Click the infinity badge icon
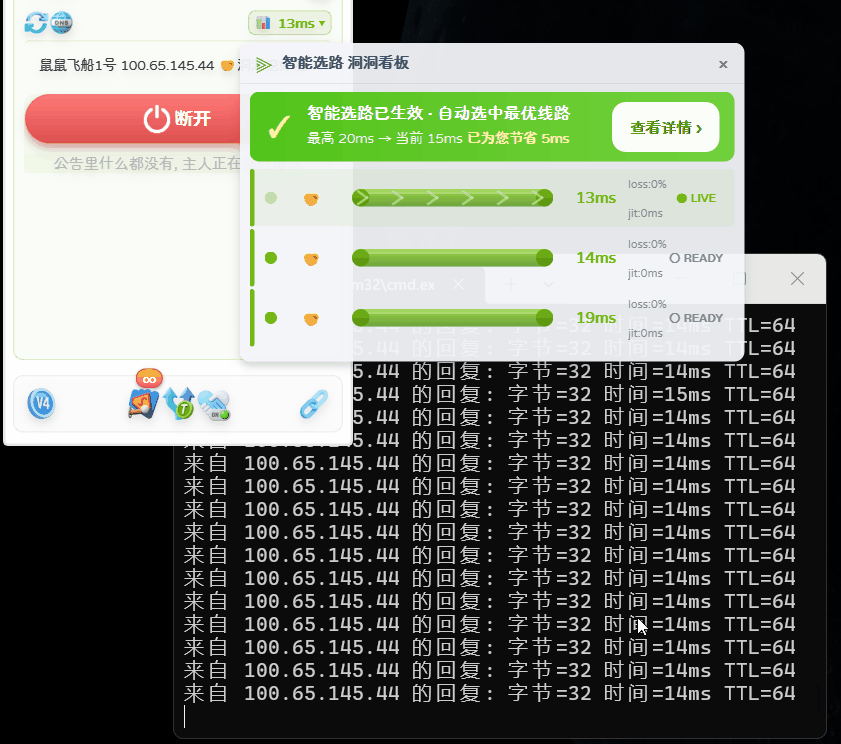Screen dimensions: 841x744 tap(149, 379)
